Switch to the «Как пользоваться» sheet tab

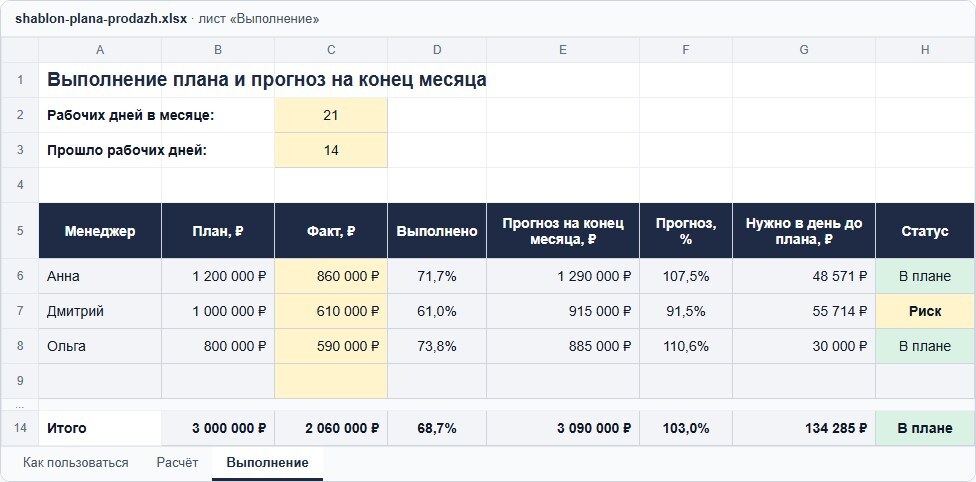click(x=75, y=463)
